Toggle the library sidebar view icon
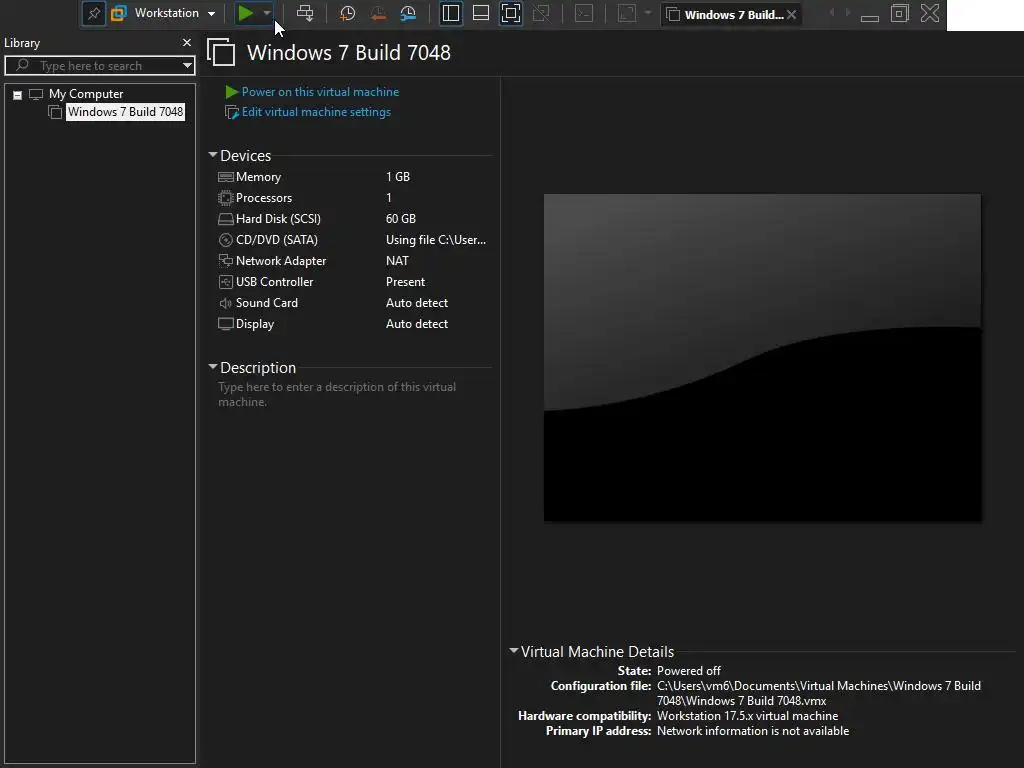The width and height of the screenshot is (1024, 768). pyautogui.click(x=451, y=13)
